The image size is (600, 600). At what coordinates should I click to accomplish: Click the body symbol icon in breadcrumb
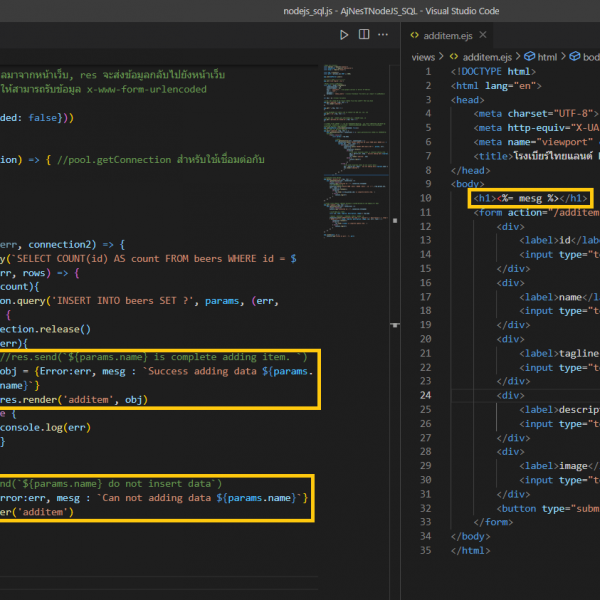(x=575, y=58)
